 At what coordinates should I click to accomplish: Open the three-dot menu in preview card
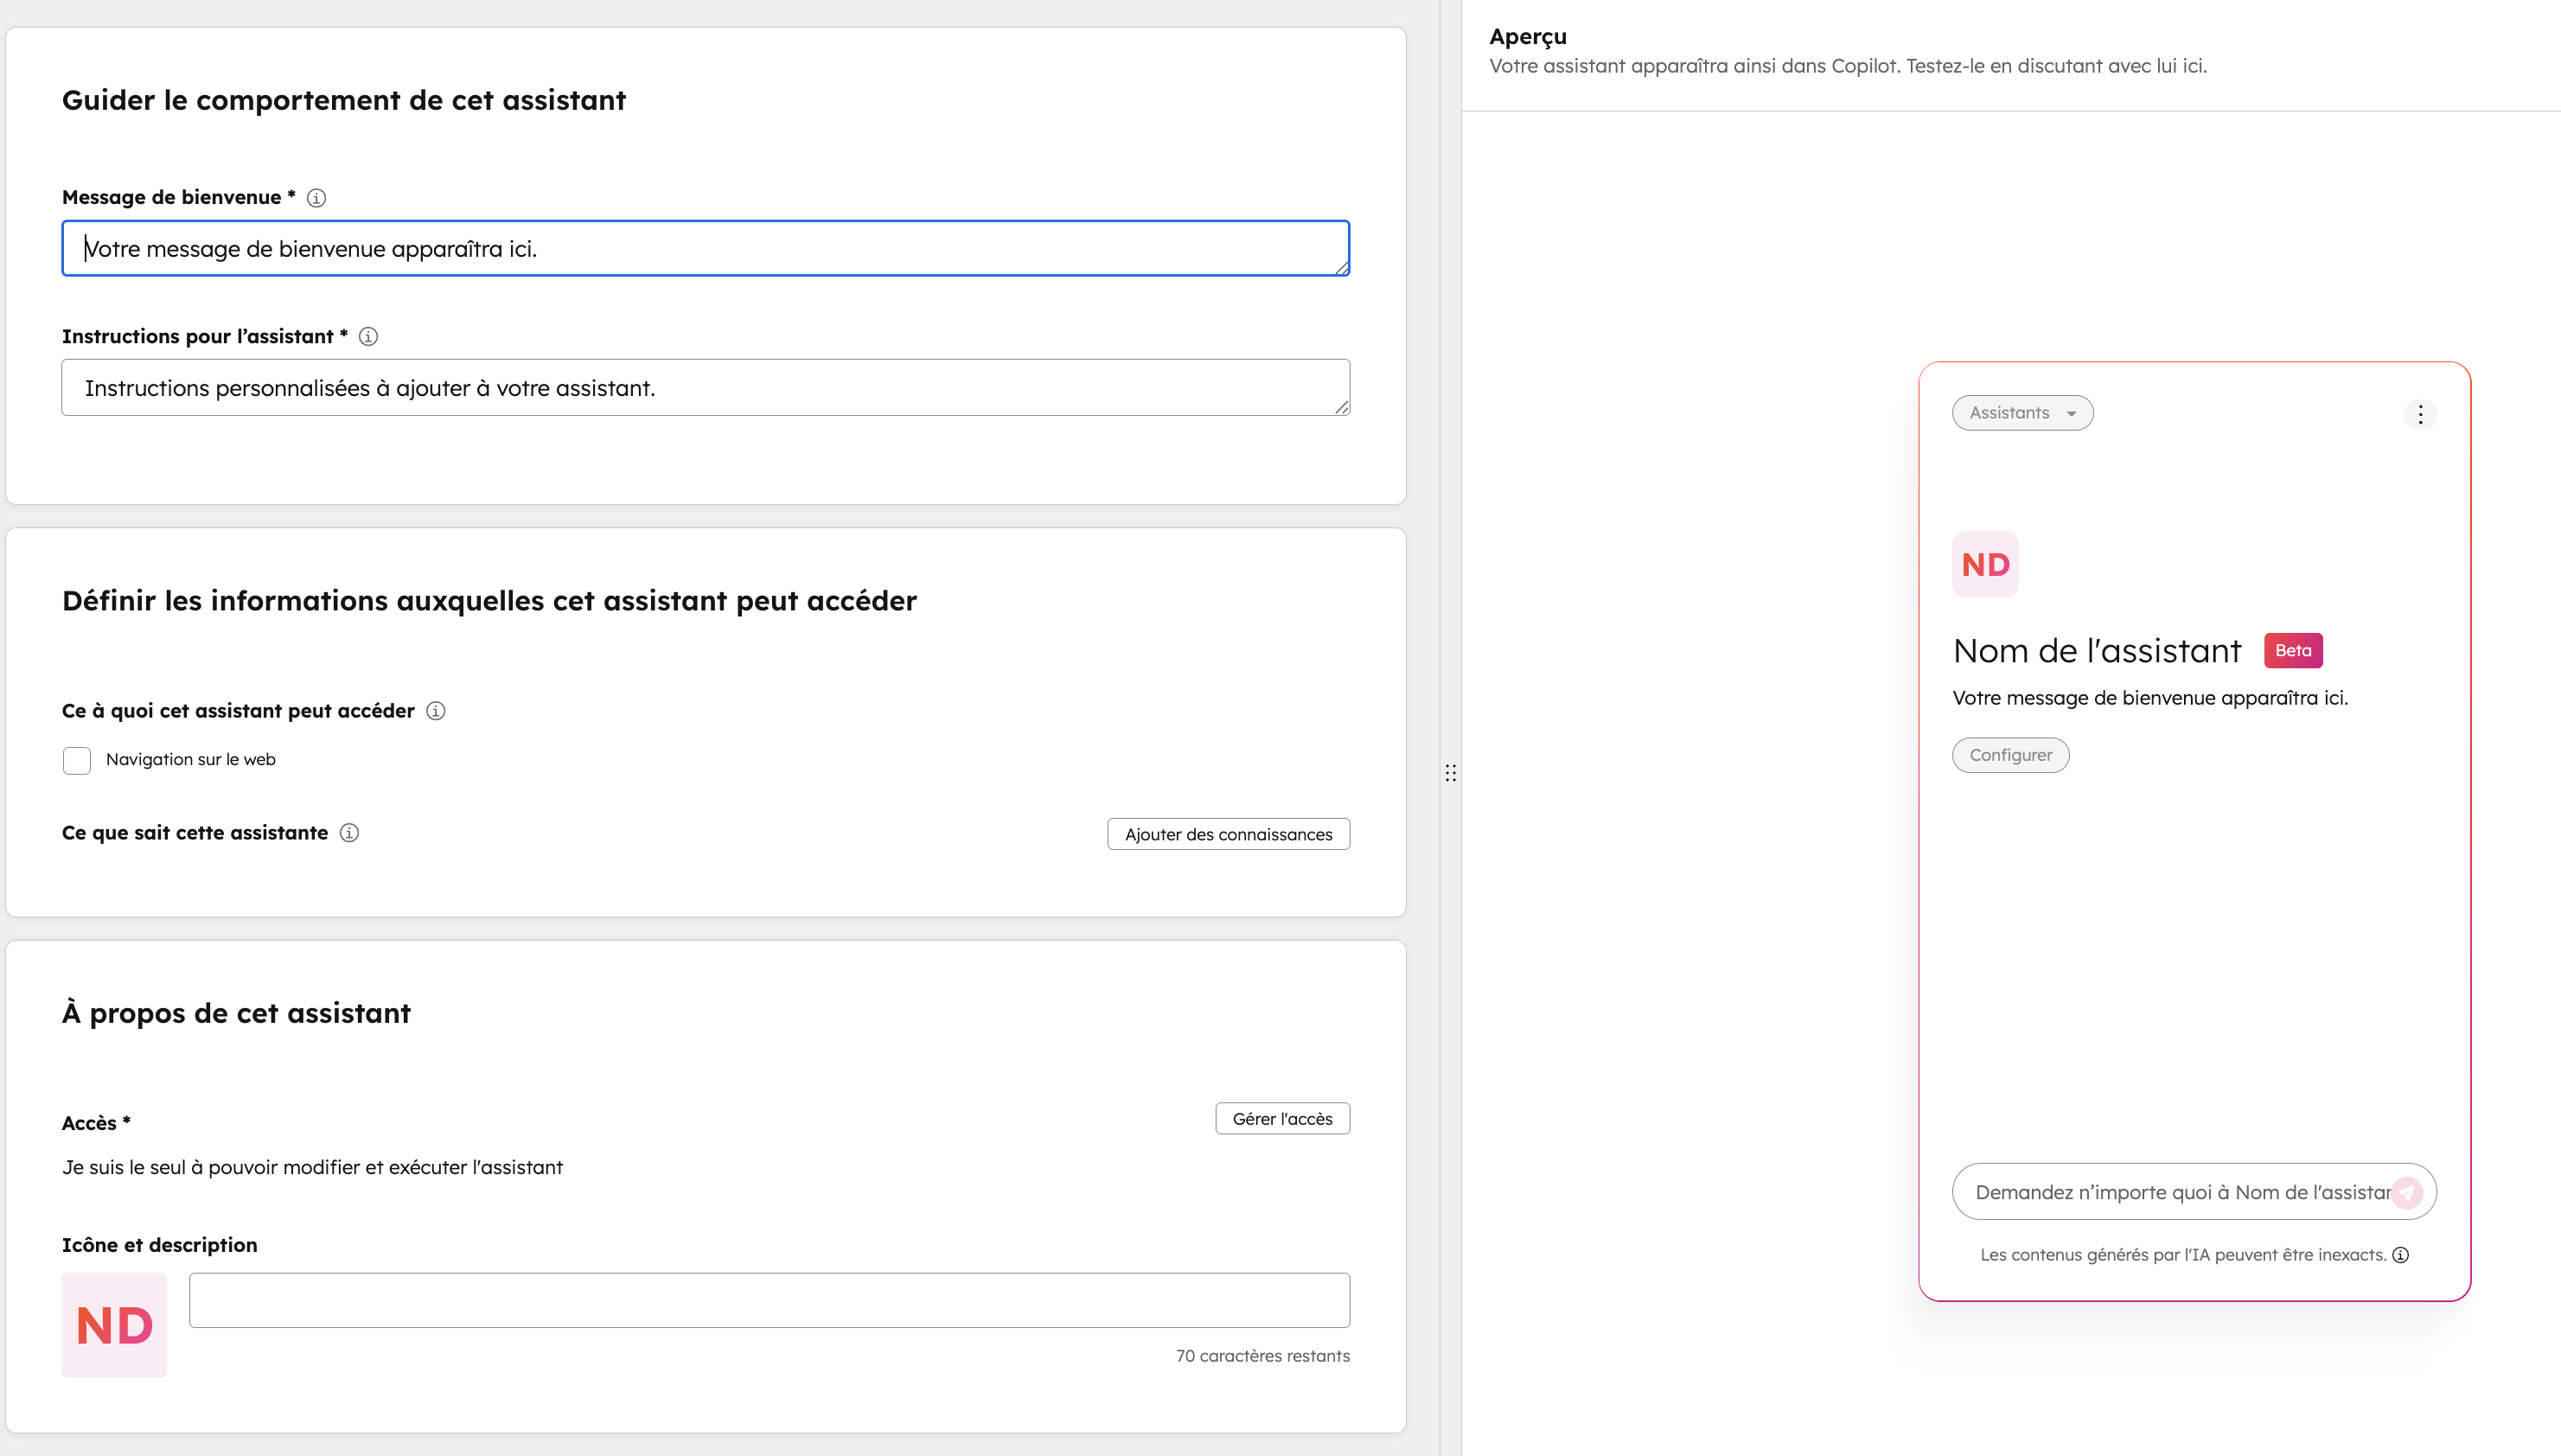click(2420, 414)
